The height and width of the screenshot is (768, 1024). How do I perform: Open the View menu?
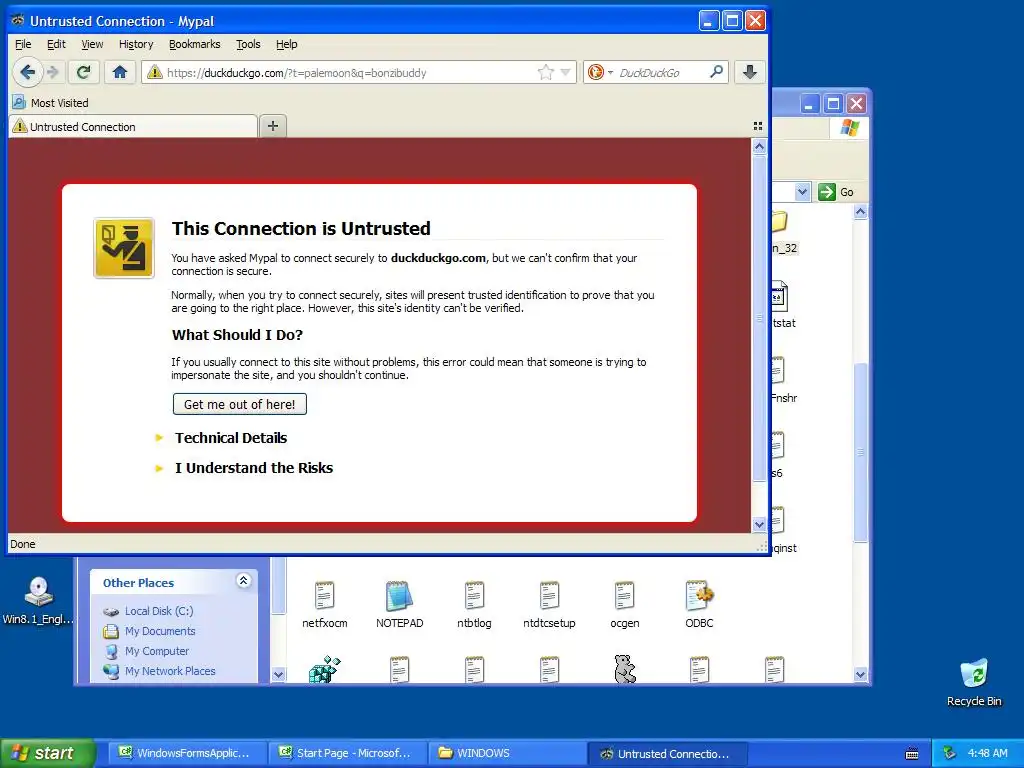92,44
